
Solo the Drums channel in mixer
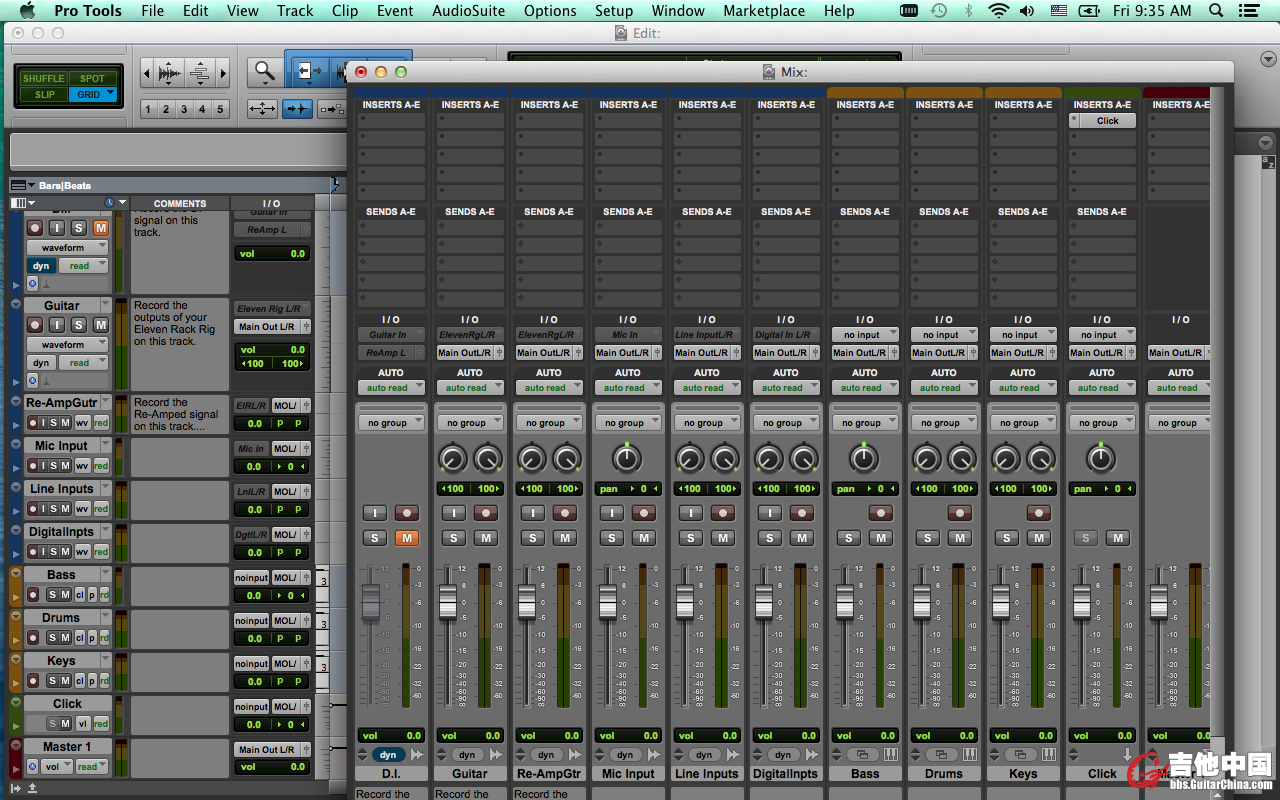[x=927, y=538]
